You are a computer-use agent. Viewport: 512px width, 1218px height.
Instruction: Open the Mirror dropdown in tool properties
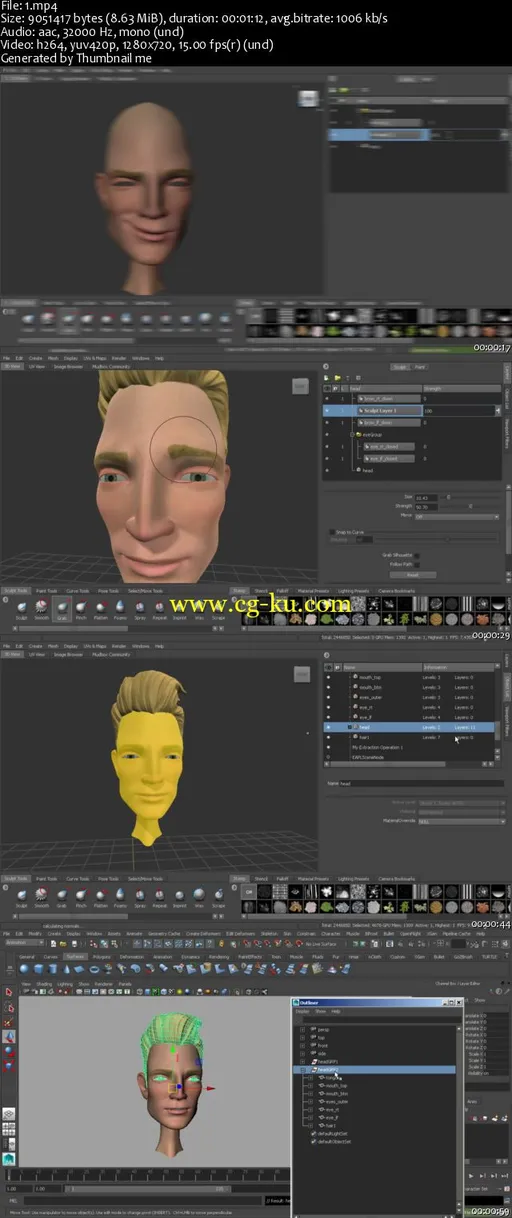[x=455, y=516]
